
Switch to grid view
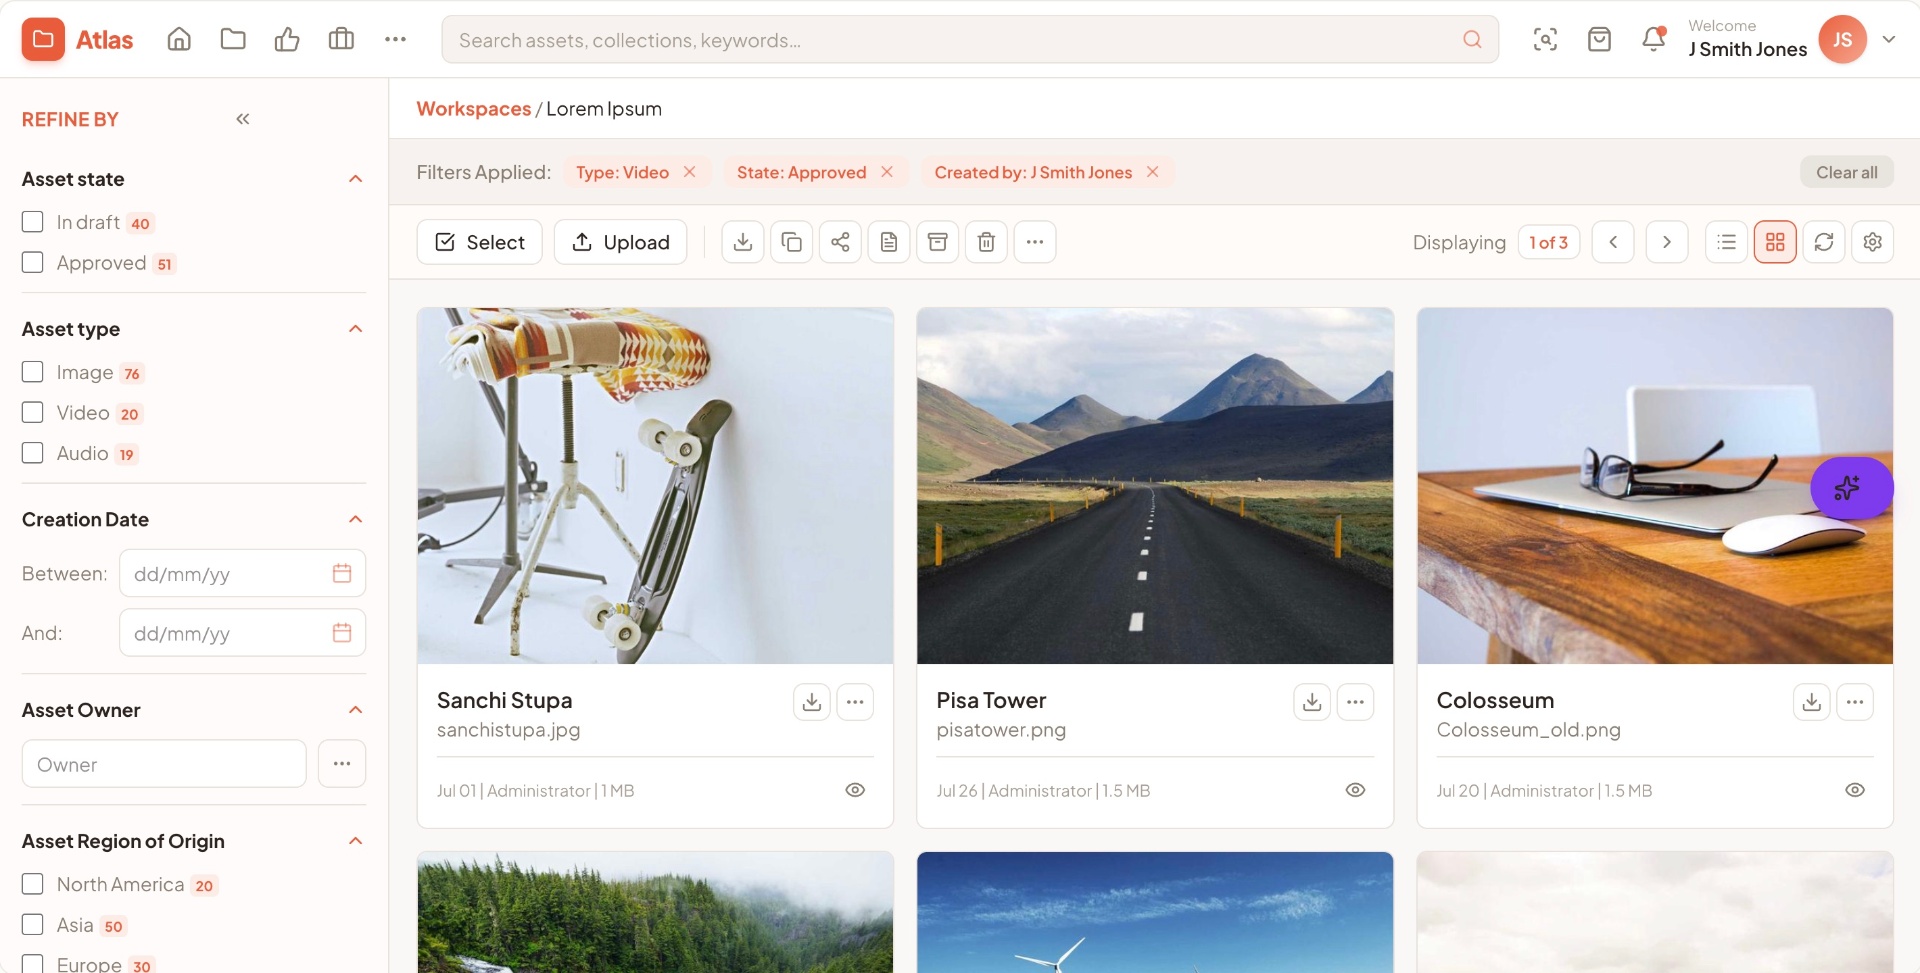coord(1775,242)
